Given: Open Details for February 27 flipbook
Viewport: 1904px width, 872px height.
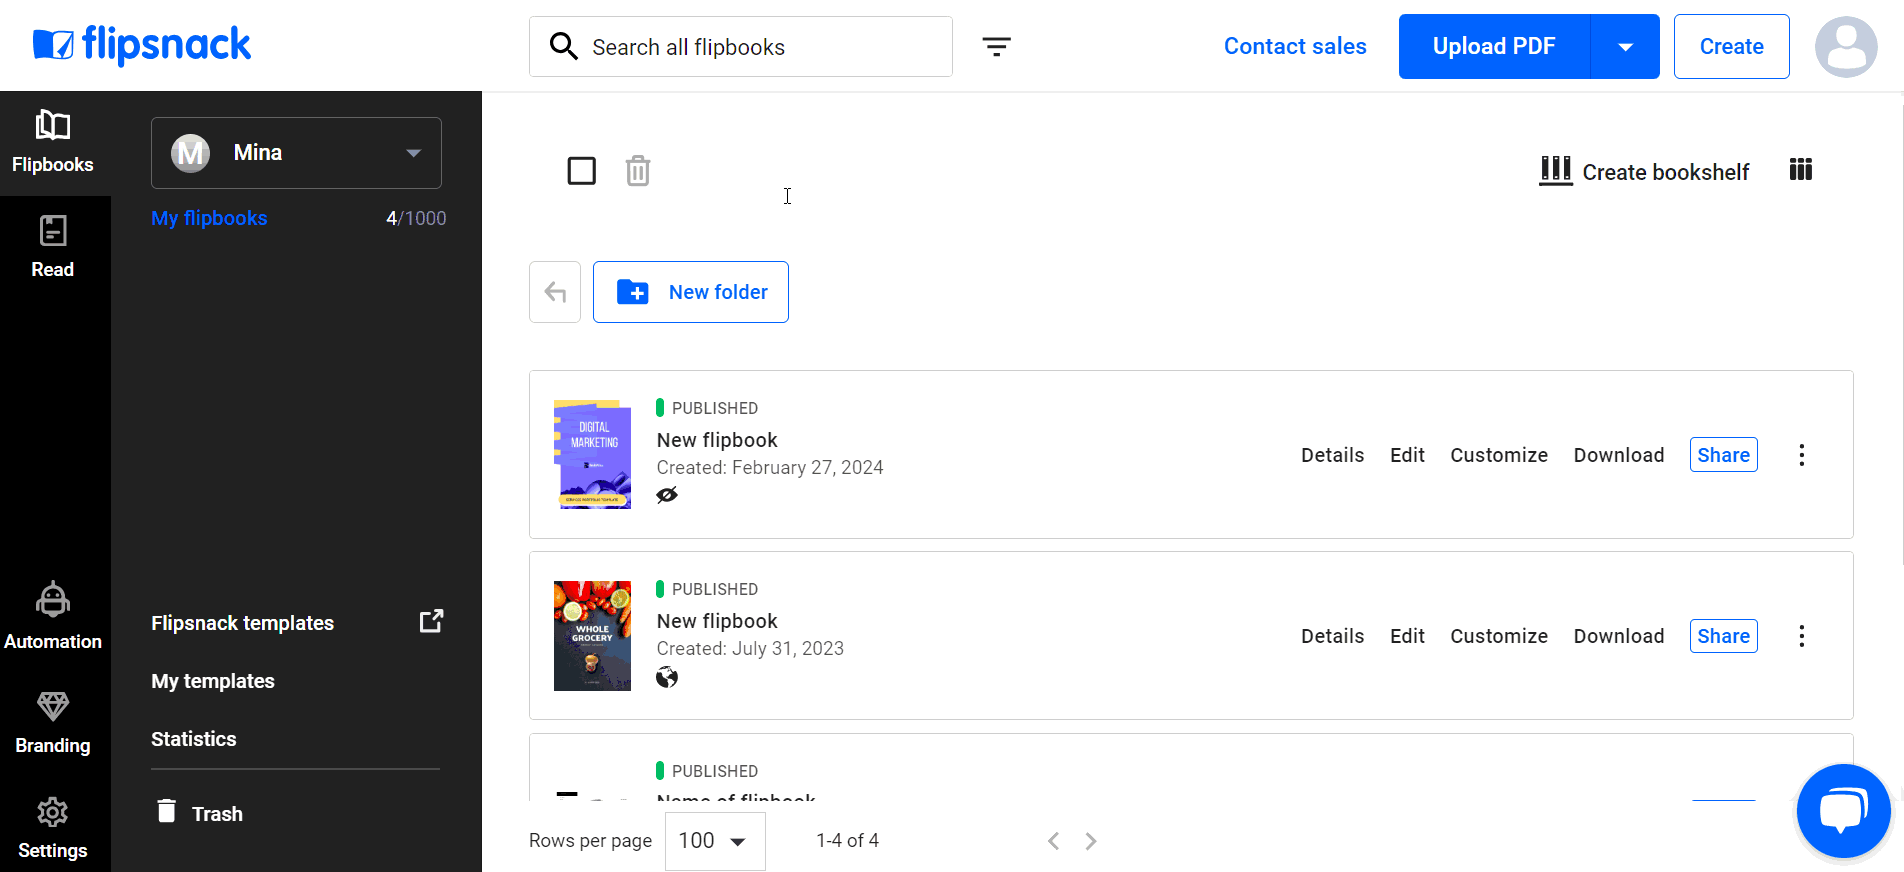Looking at the screenshot, I should [1332, 455].
